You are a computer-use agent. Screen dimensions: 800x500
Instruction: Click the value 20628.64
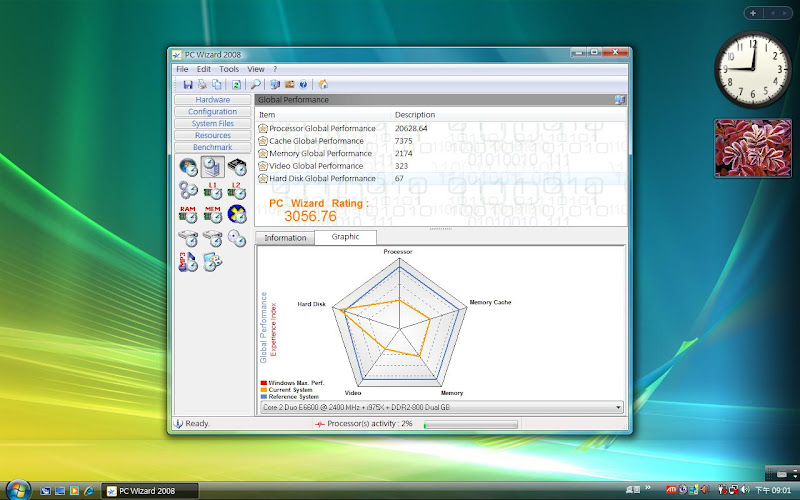[411, 129]
